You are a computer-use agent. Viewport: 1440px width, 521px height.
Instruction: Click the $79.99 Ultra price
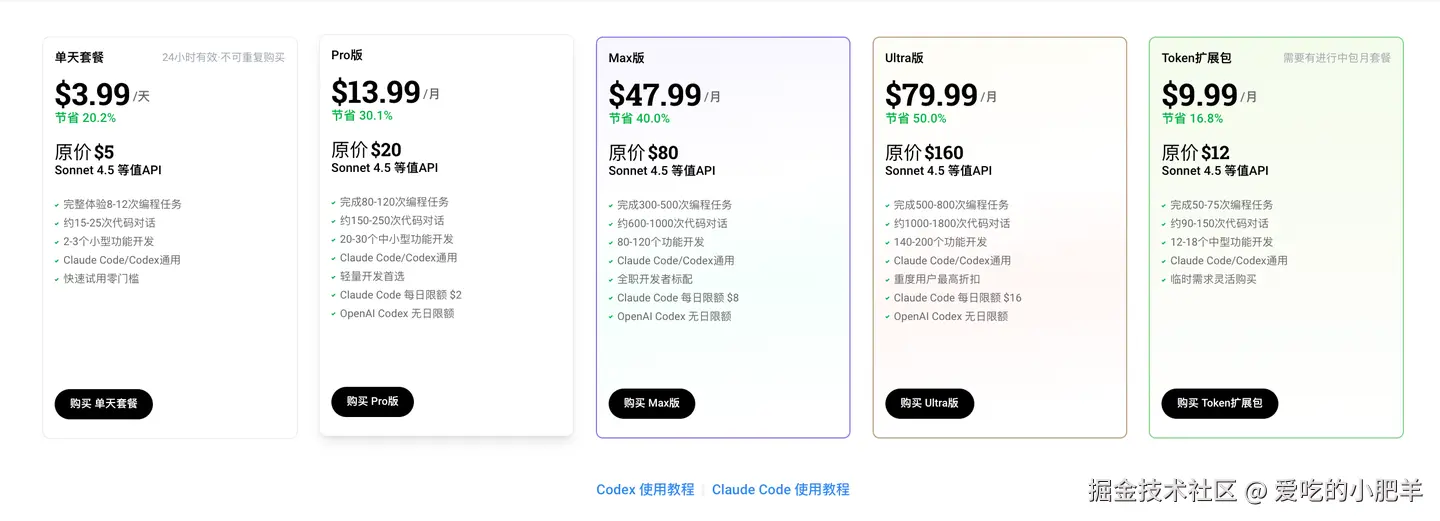[931, 95]
